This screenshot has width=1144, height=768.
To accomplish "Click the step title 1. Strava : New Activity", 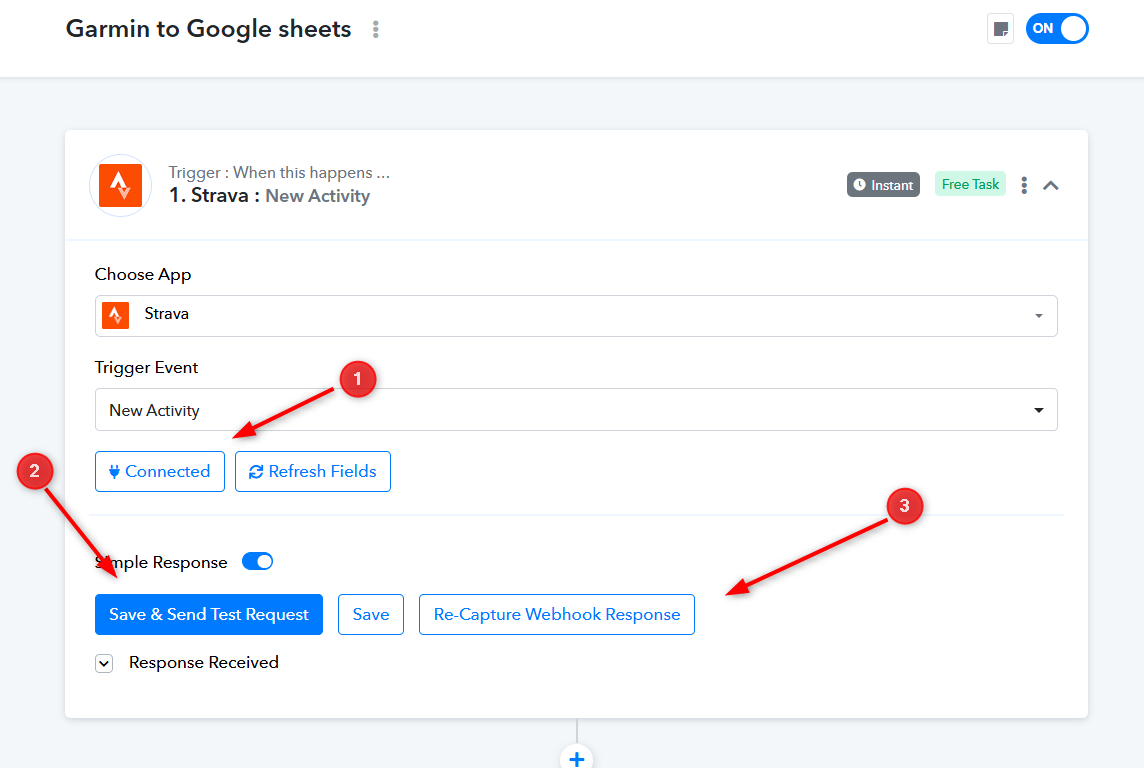I will coord(269,195).
